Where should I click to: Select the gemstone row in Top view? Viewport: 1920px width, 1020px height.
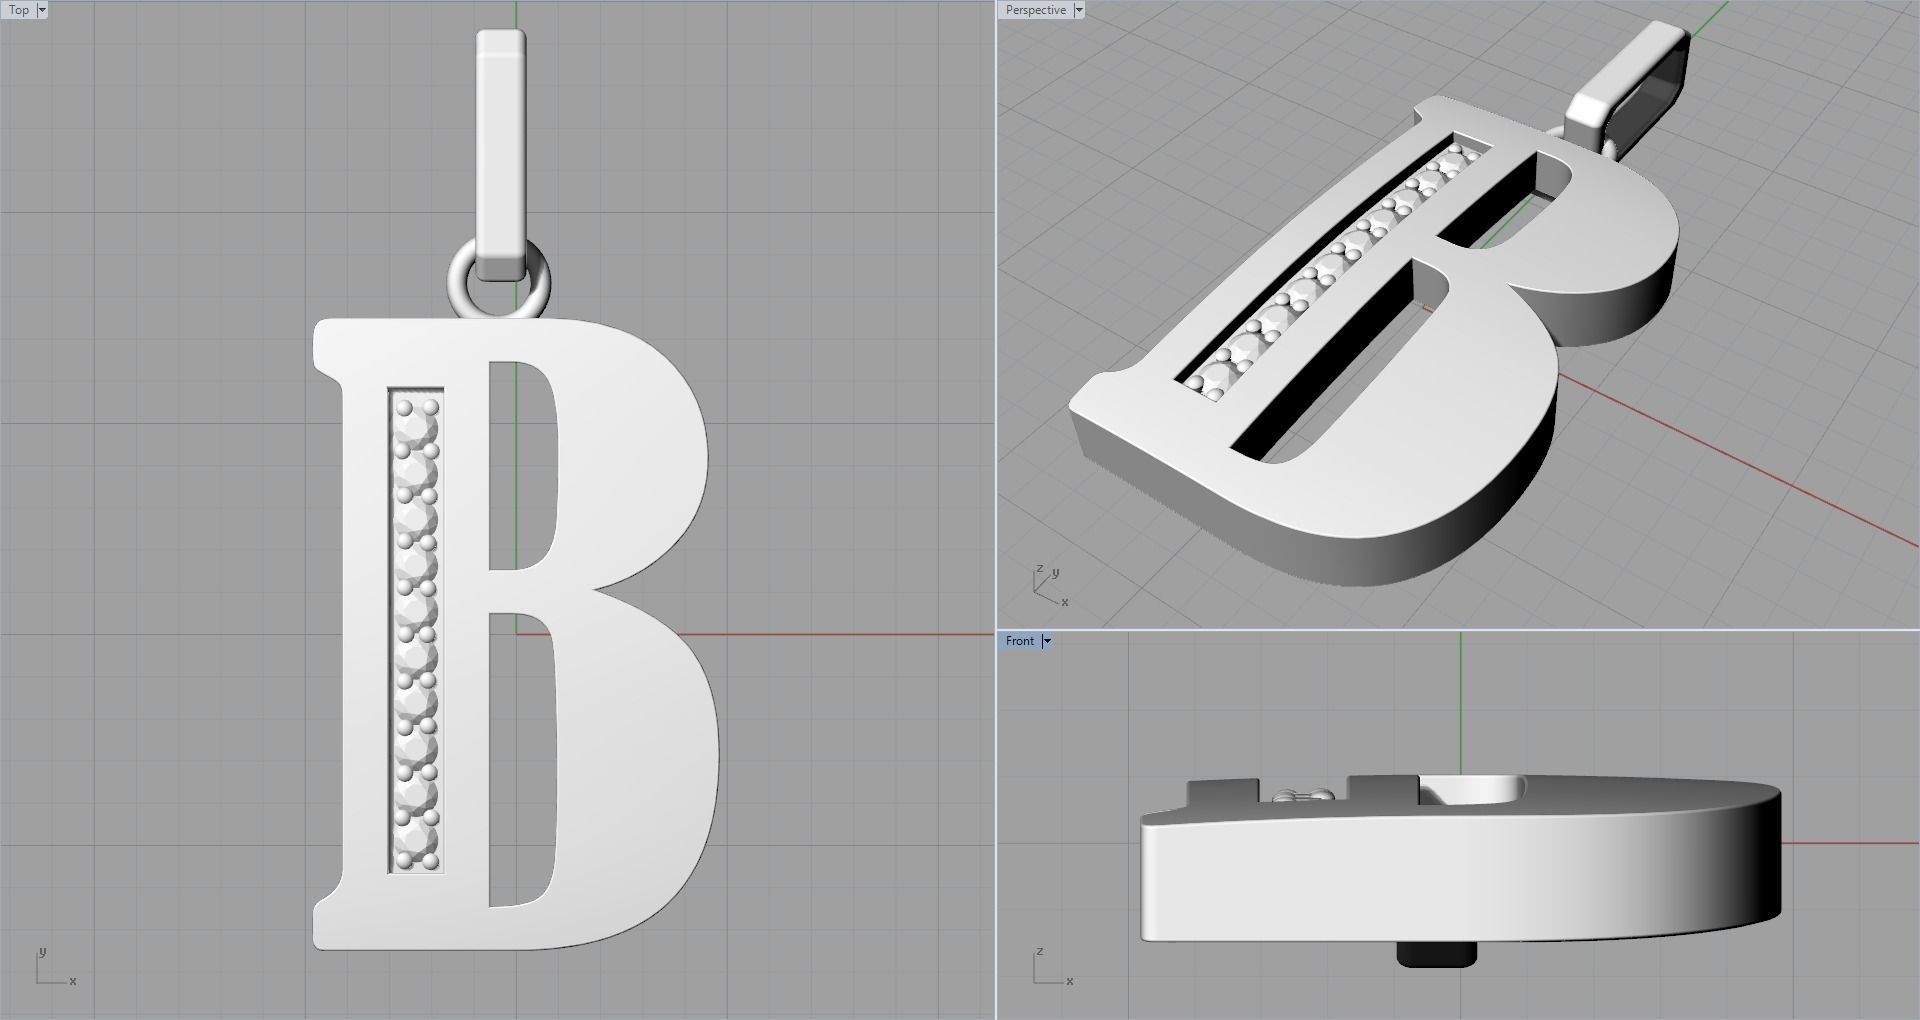click(x=416, y=632)
